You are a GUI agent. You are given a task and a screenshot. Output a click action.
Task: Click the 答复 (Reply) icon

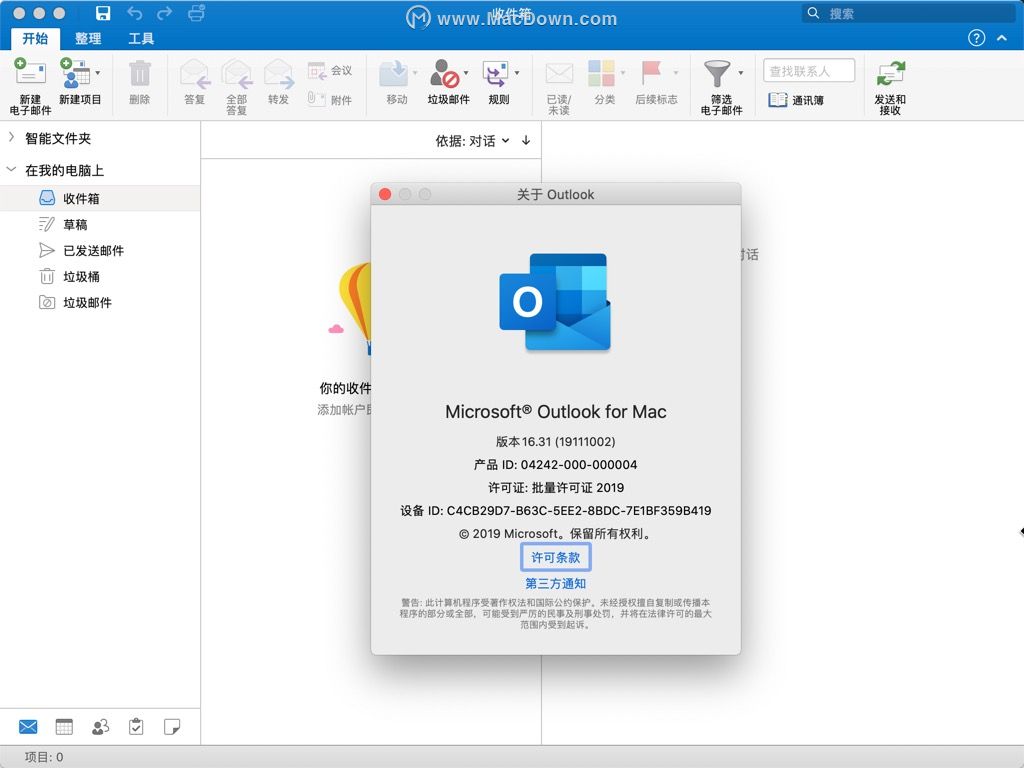[x=195, y=73]
